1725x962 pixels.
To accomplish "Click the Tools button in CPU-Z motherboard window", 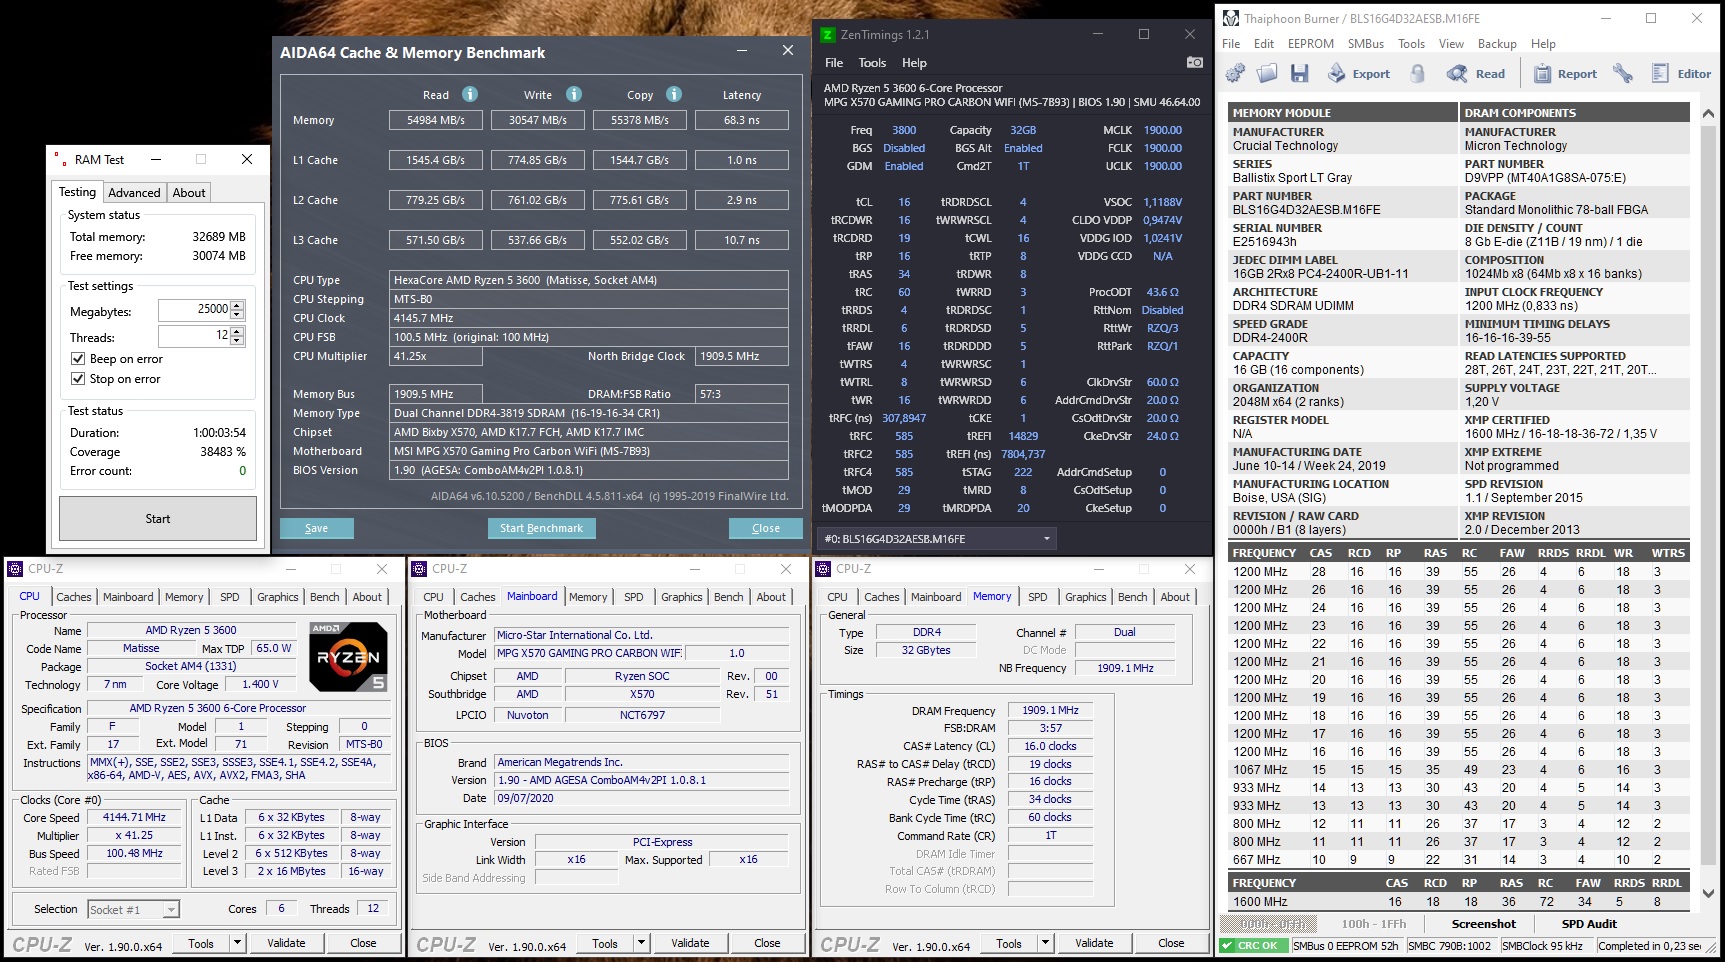I will (605, 943).
